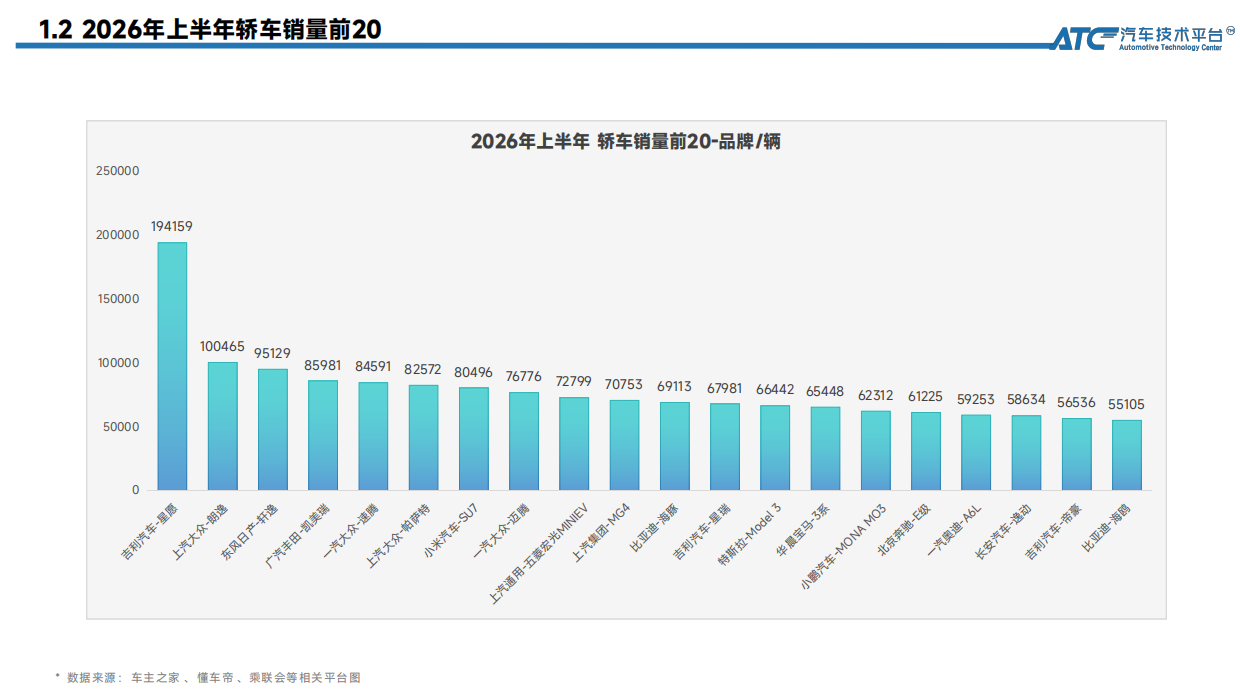Click the bar with value 95129

click(x=272, y=429)
